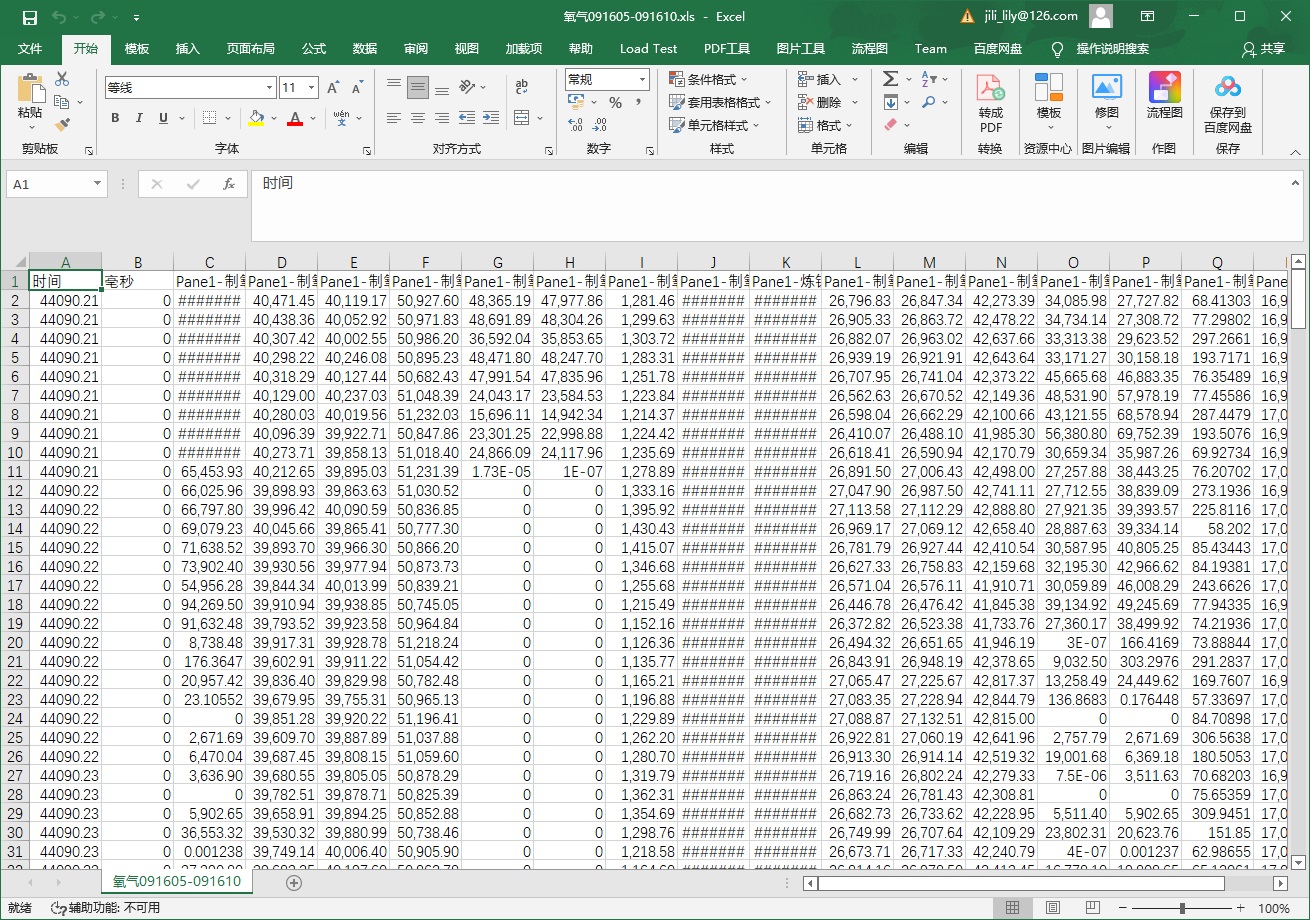Select the 氧气091605-091610 sheet tab

tap(176, 882)
